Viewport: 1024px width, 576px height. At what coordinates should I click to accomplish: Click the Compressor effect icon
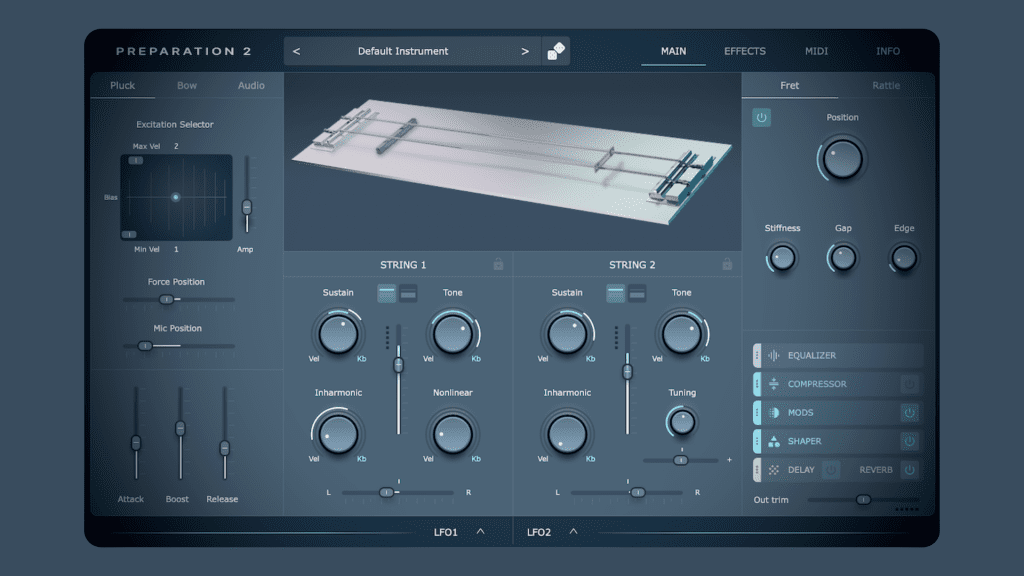coord(773,384)
